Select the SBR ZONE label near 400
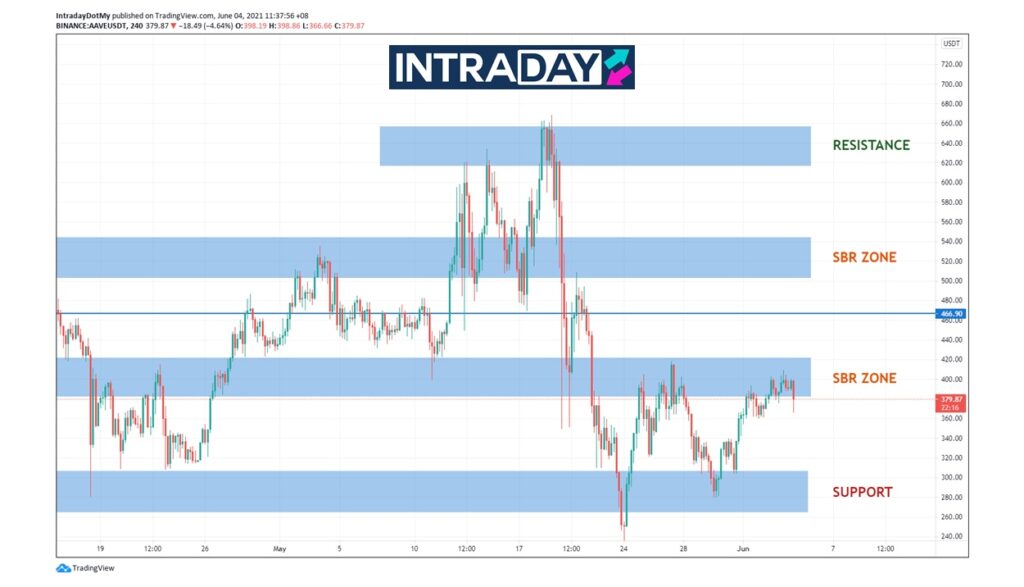The width and height of the screenshot is (1024, 587). click(864, 378)
